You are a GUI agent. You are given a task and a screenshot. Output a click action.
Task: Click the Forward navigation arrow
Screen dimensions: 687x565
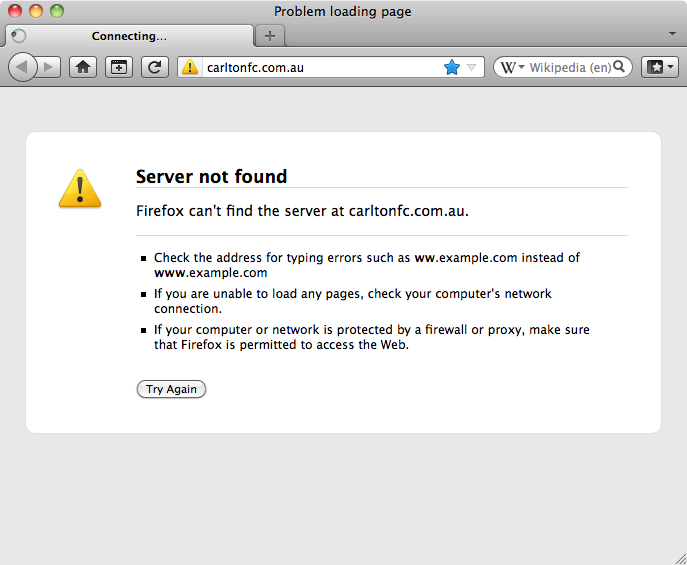tap(49, 67)
